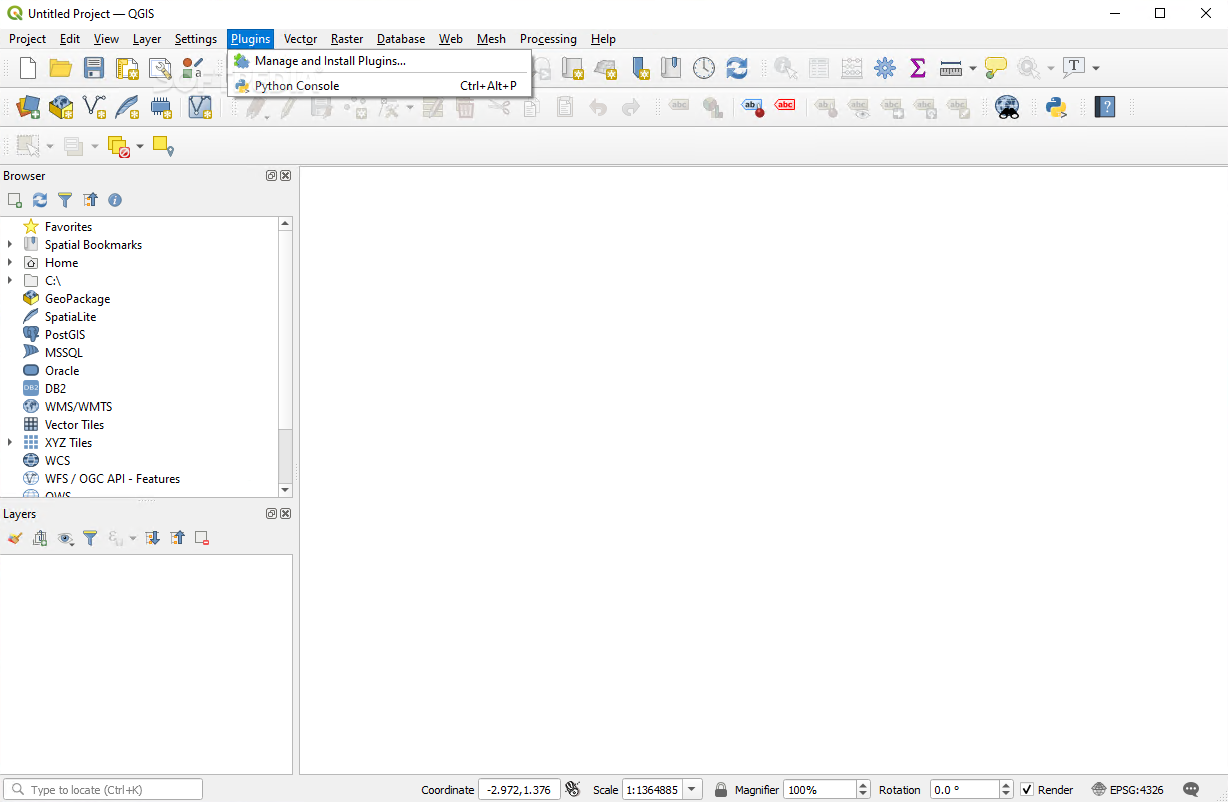The height and width of the screenshot is (802, 1228).
Task: Open Manage Map Themes eye dropdown
Action: [66, 538]
